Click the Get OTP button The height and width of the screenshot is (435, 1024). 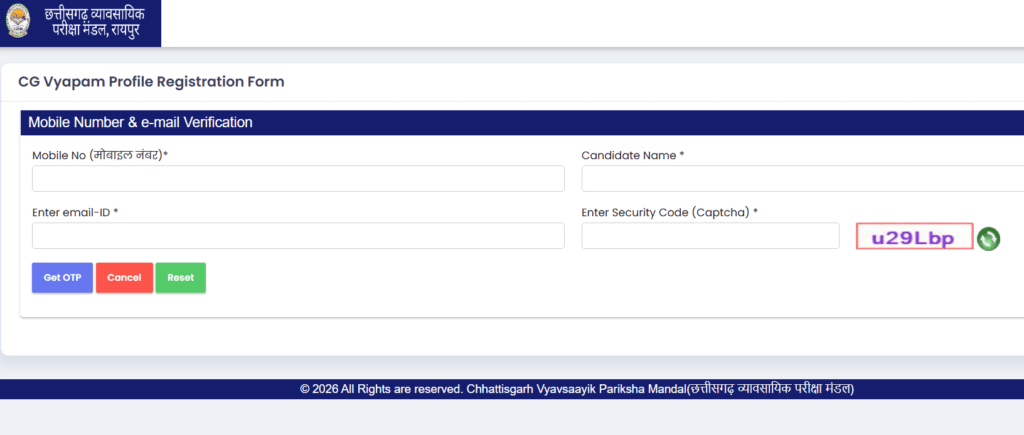click(62, 278)
